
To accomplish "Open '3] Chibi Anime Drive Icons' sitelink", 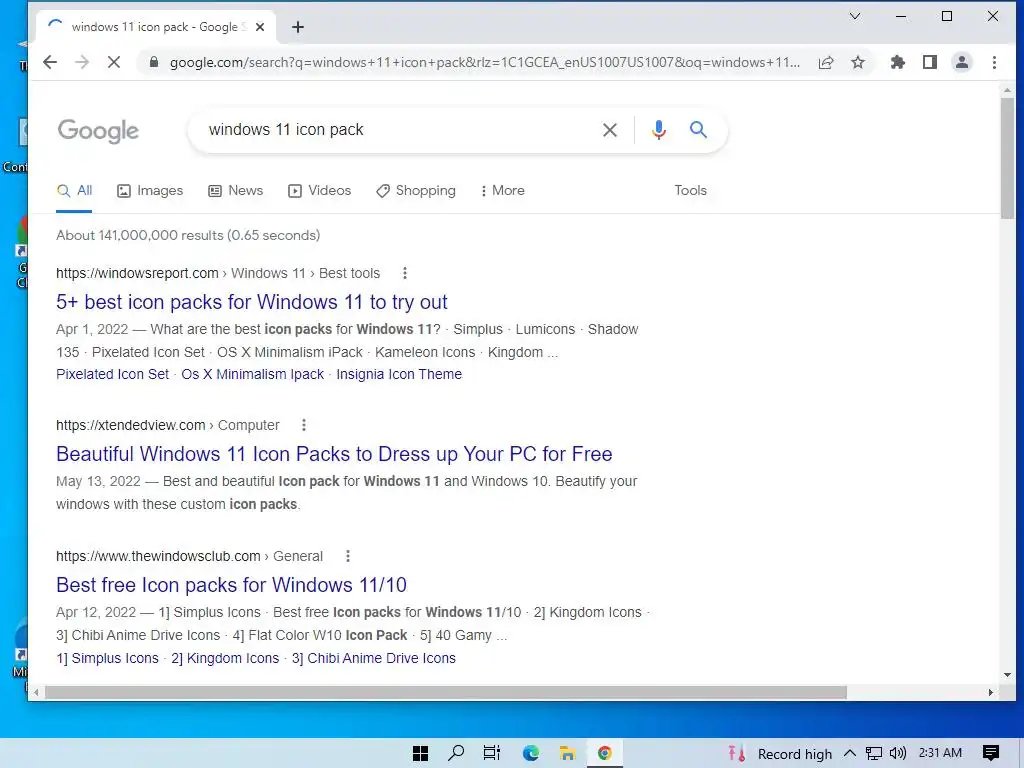I will point(374,658).
